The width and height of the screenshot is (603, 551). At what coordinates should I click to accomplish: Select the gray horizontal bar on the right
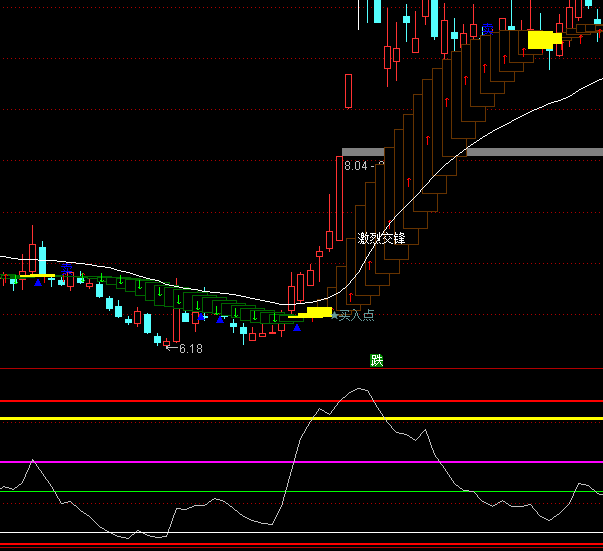click(535, 152)
